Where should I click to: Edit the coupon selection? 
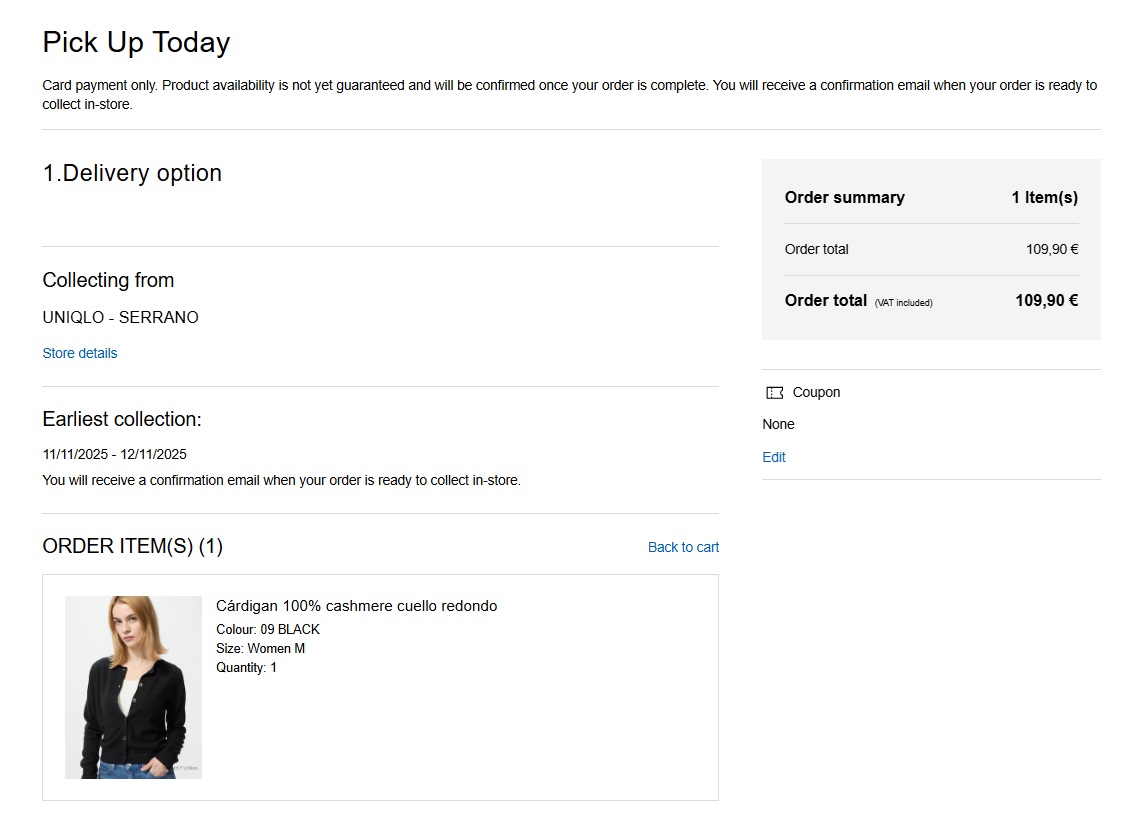[x=774, y=457]
